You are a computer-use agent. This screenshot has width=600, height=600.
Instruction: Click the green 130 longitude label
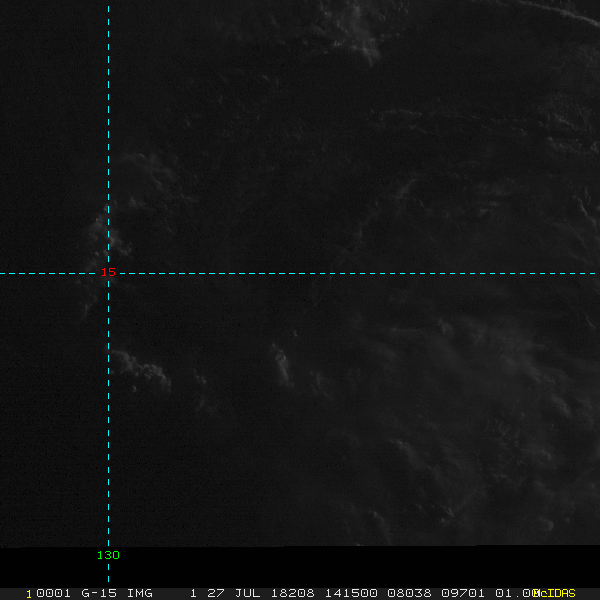pyautogui.click(x=108, y=555)
